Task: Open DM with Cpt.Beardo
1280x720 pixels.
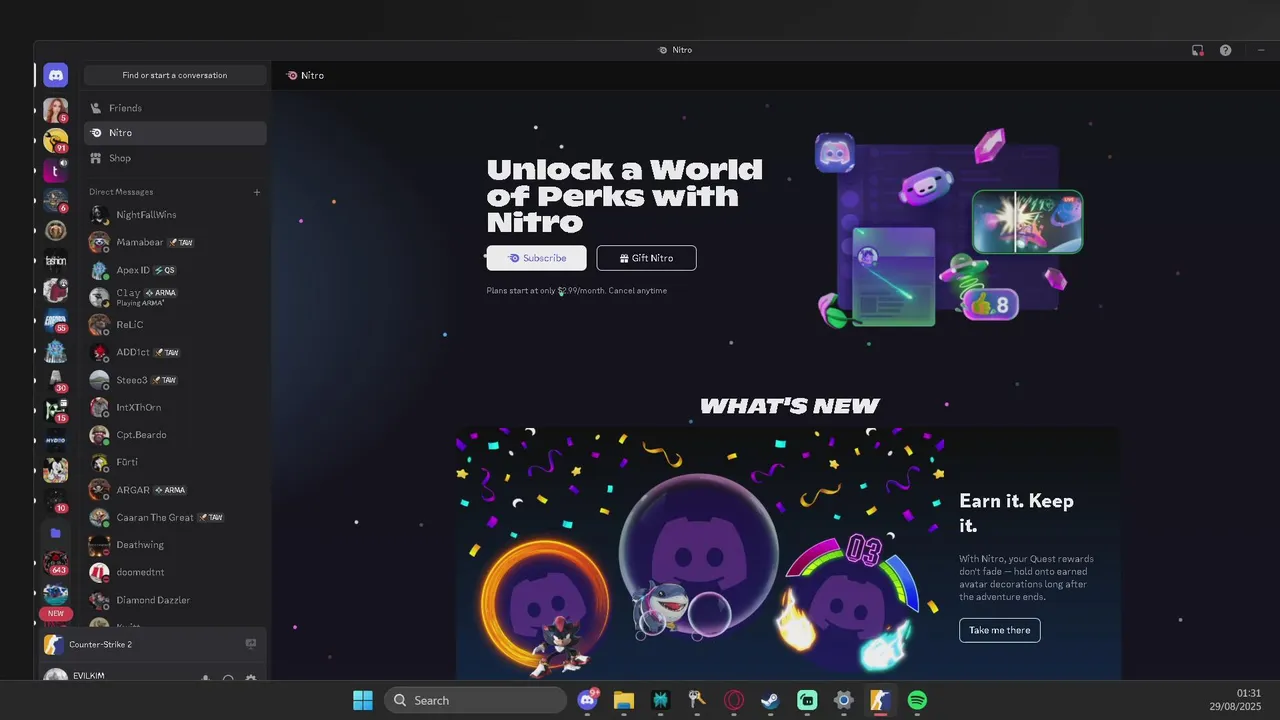Action: [175, 435]
